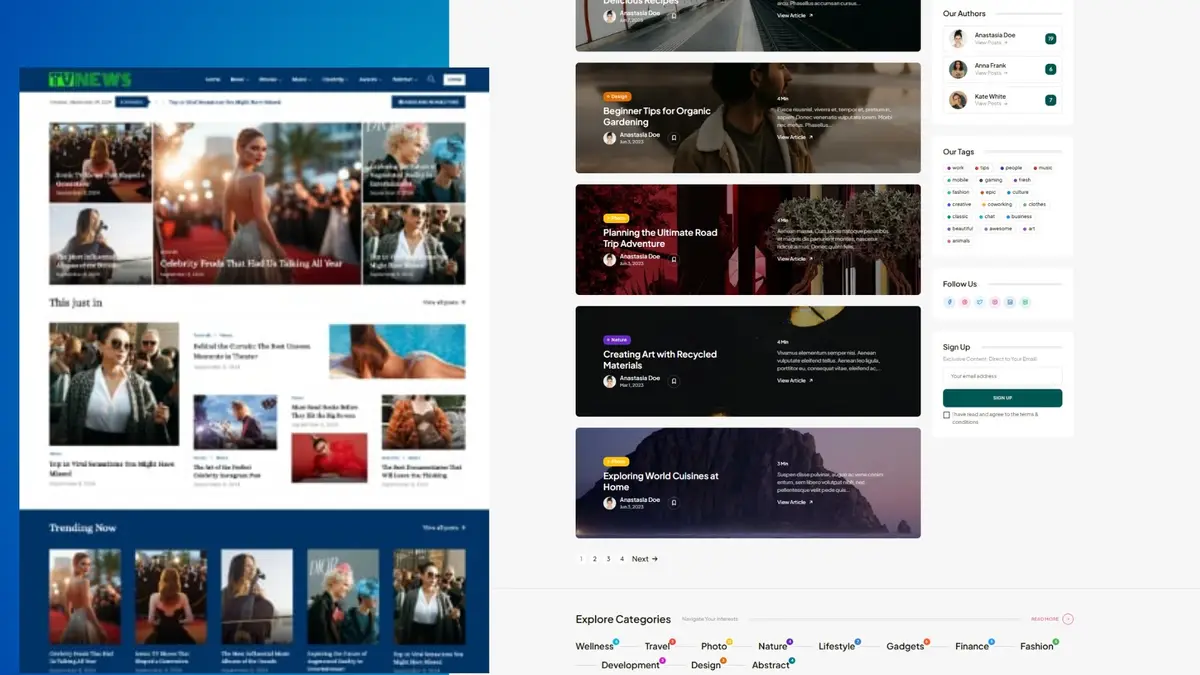Open 'Celebrity Feuds That Had Us Talking All Year' hero image
The image size is (1200, 675).
click(x=257, y=204)
